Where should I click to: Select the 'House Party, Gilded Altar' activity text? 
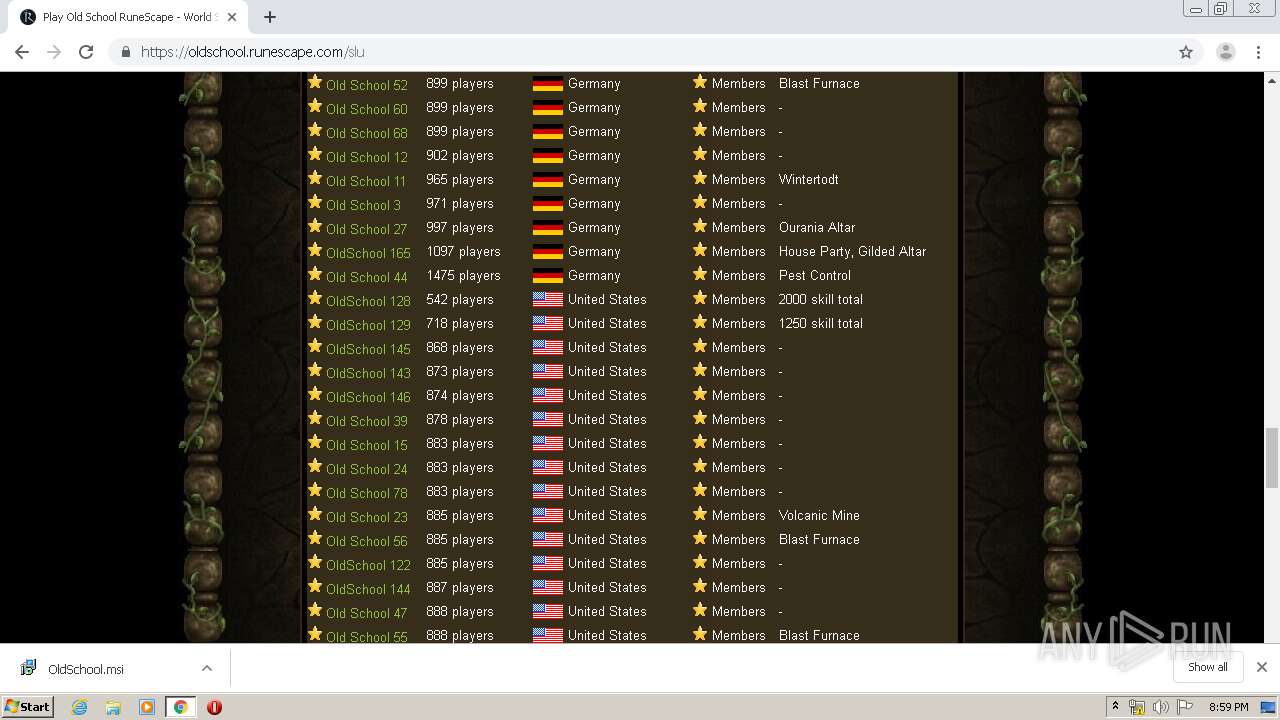tap(852, 251)
